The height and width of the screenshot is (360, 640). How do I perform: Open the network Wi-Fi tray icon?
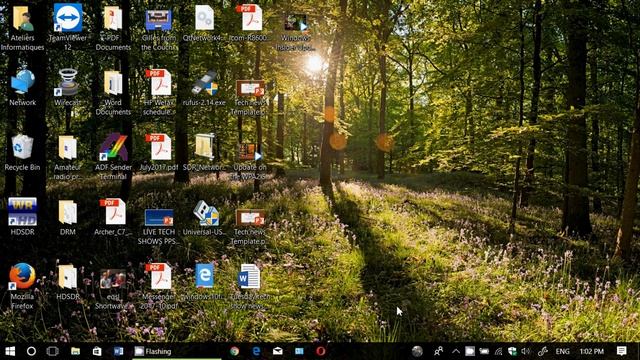point(498,351)
